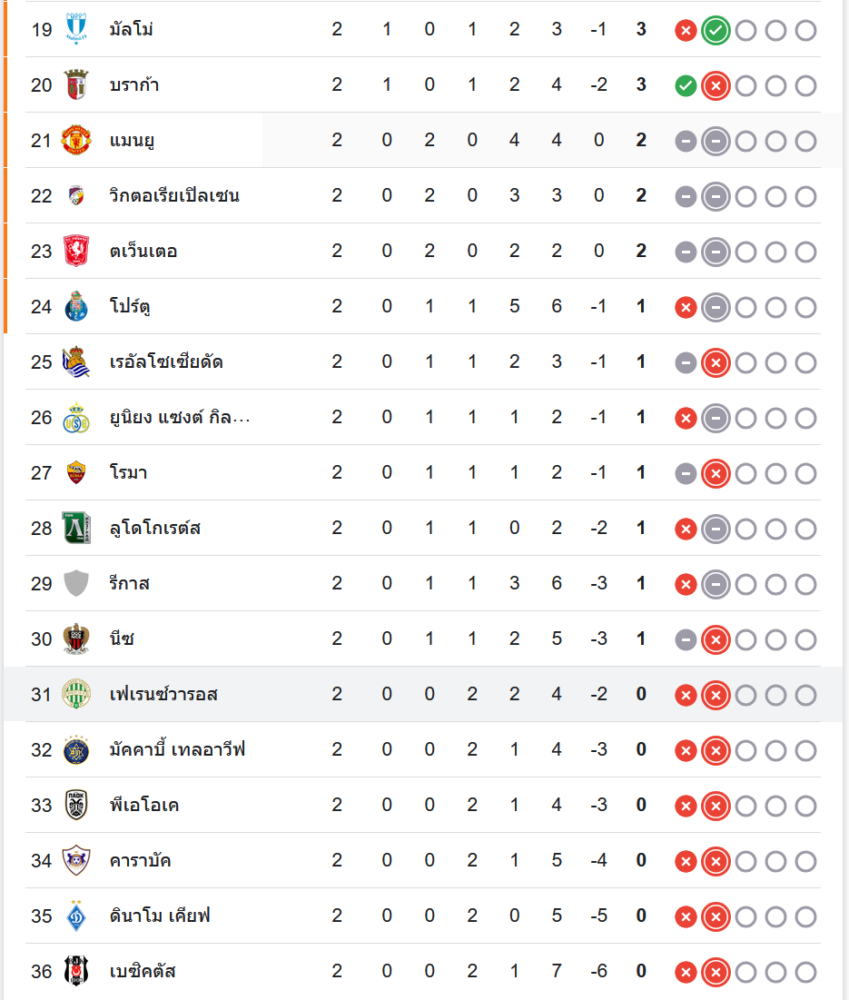The width and height of the screenshot is (849, 1000).
Task: Click the Ludogorets green logo
Action: 76,528
